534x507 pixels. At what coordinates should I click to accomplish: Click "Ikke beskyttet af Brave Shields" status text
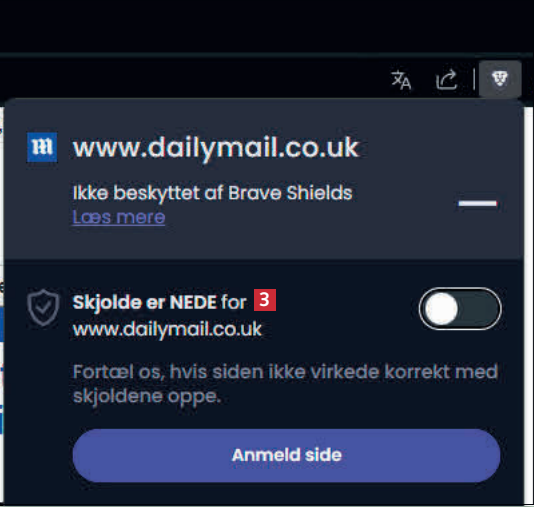pos(213,193)
